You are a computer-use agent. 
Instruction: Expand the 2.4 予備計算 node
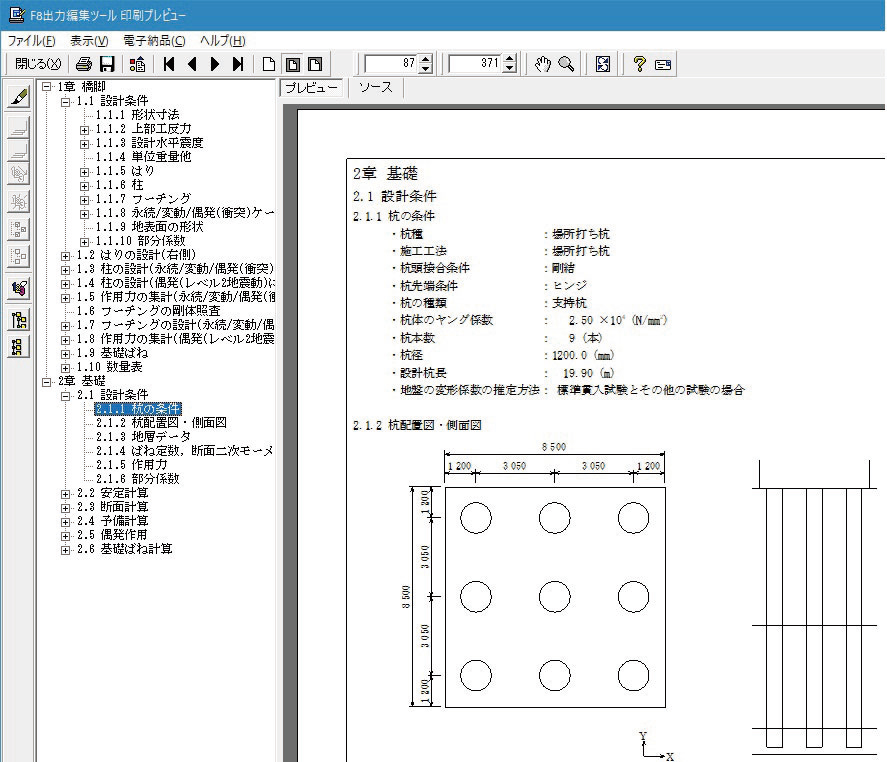point(66,522)
